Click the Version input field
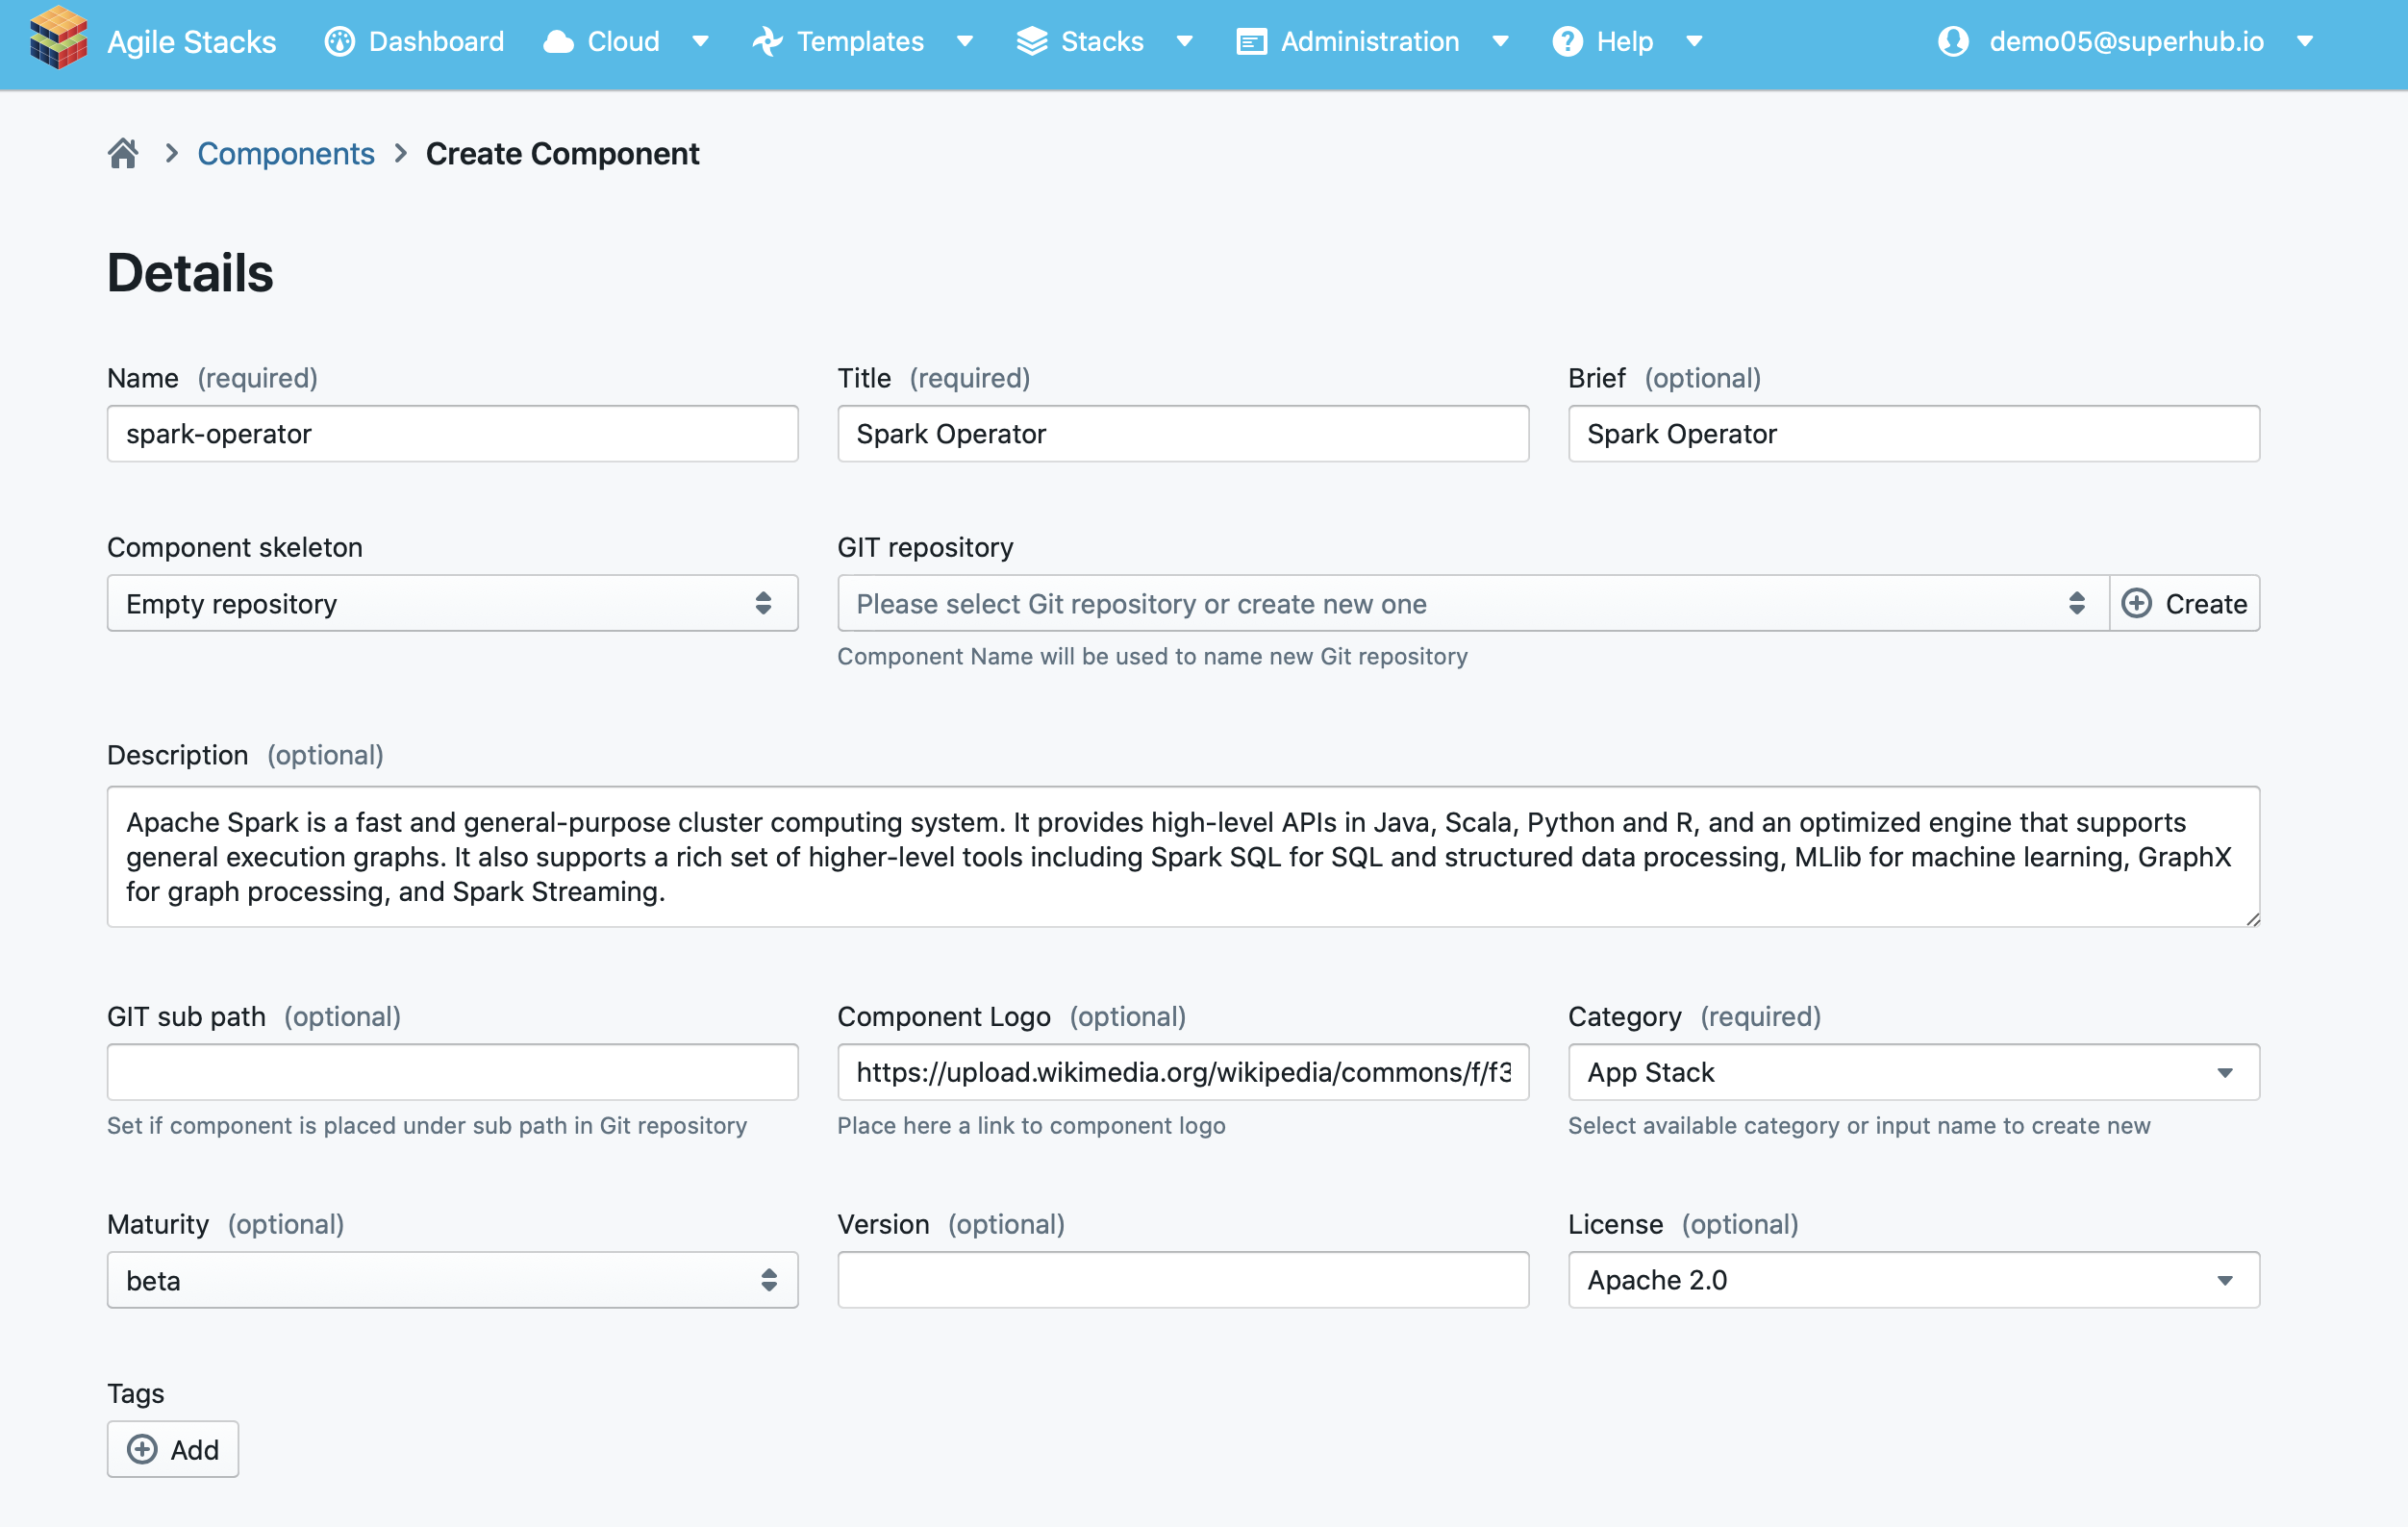The height and width of the screenshot is (1527, 2408). coord(1183,1280)
